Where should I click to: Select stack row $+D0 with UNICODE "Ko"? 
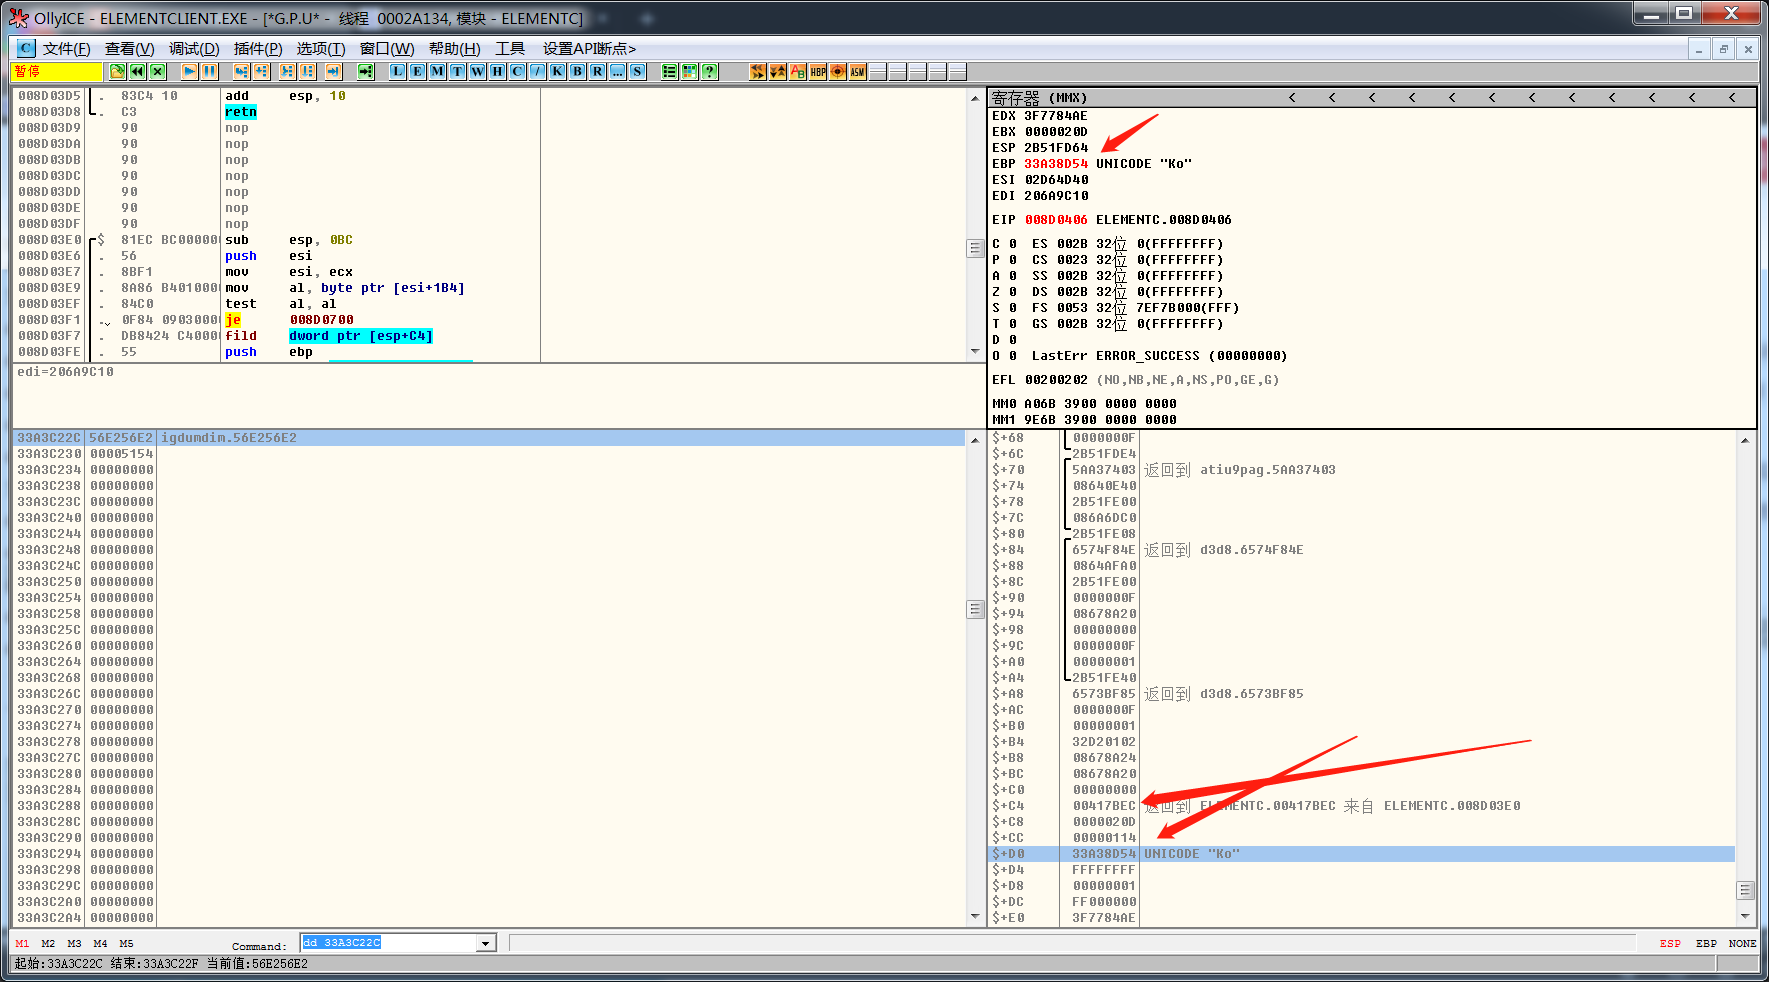click(1362, 854)
